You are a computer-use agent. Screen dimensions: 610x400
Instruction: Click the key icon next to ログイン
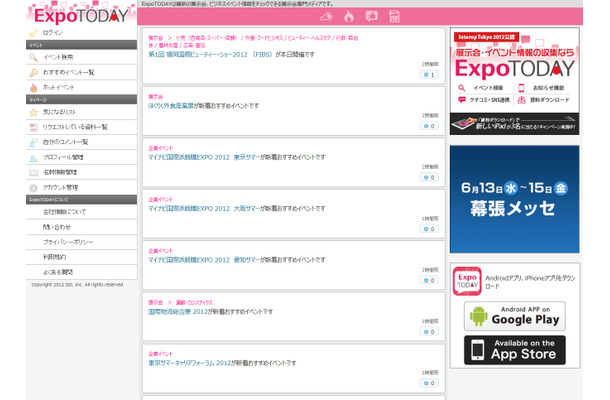(34, 33)
